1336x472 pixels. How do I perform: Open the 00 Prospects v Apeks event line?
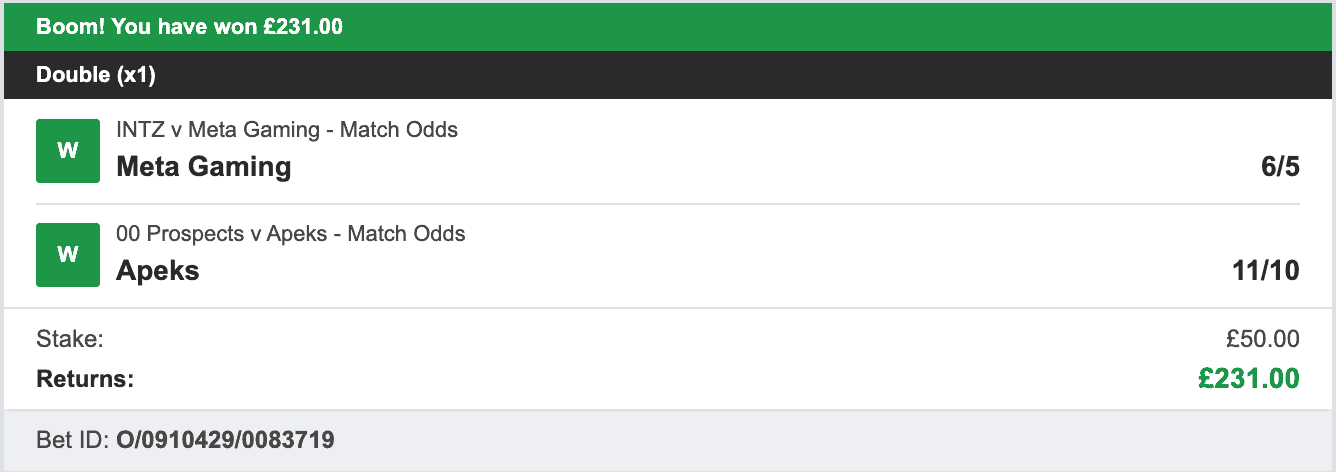(290, 233)
